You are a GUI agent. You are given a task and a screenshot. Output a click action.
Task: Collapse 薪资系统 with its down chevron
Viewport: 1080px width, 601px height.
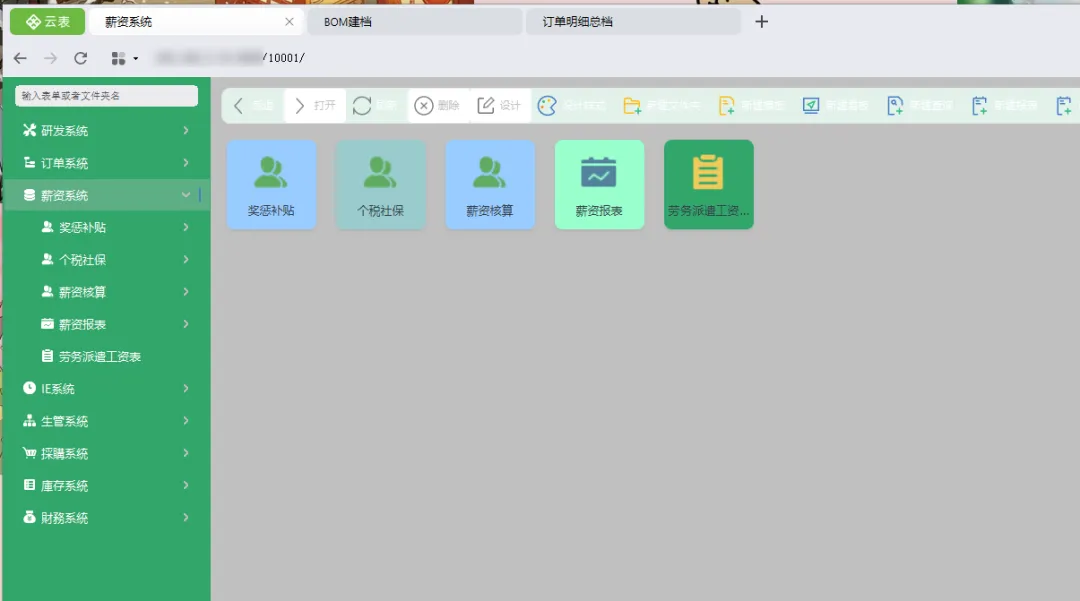click(186, 195)
